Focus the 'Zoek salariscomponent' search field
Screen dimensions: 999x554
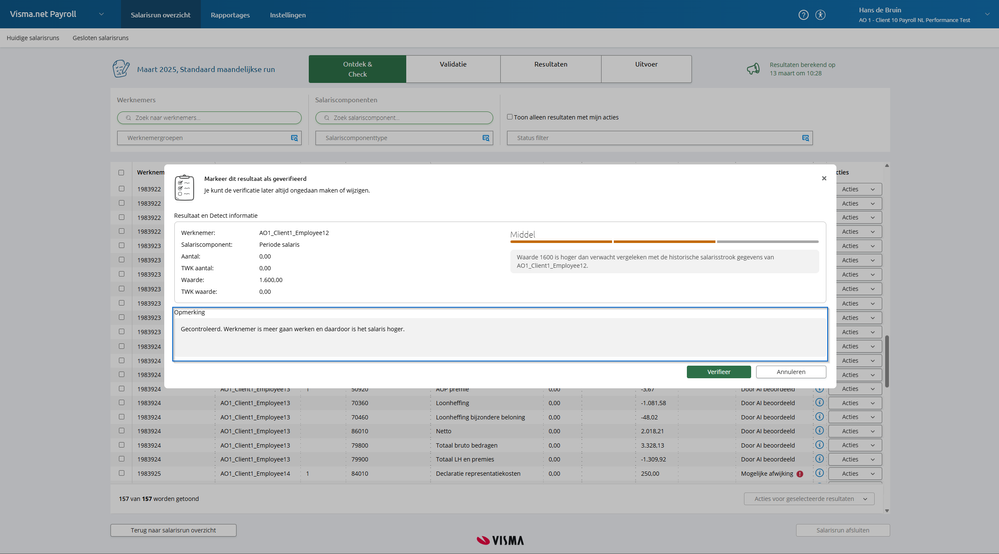coord(404,118)
